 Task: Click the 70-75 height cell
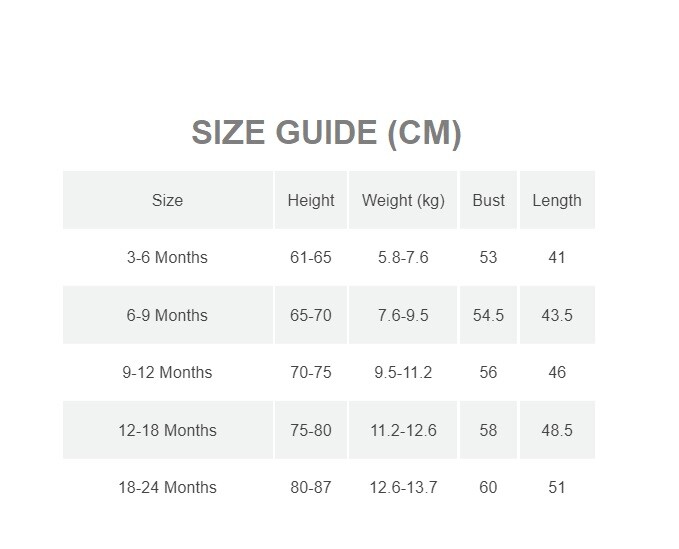tap(310, 372)
